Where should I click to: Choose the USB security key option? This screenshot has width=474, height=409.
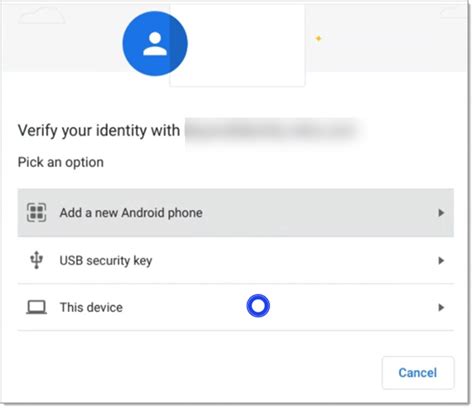[x=236, y=260]
